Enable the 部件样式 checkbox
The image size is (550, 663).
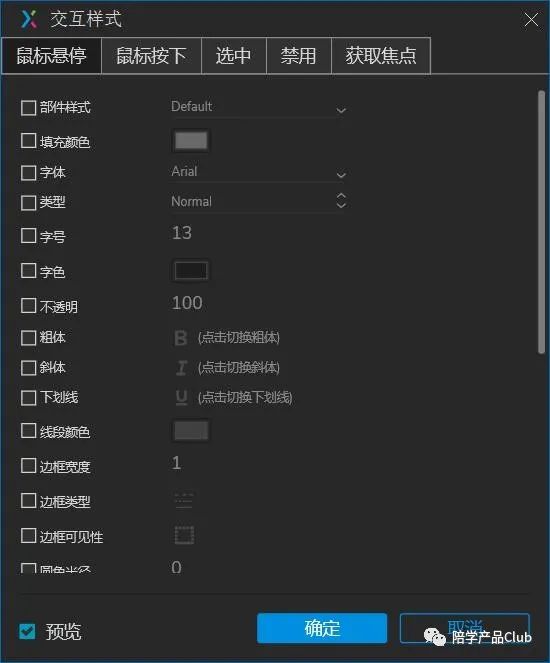coord(28,108)
